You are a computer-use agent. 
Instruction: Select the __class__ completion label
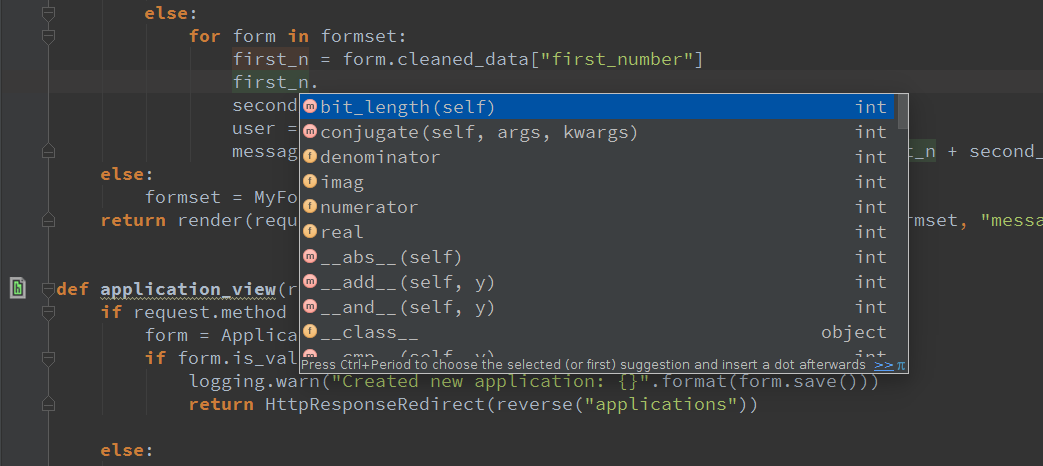369,332
